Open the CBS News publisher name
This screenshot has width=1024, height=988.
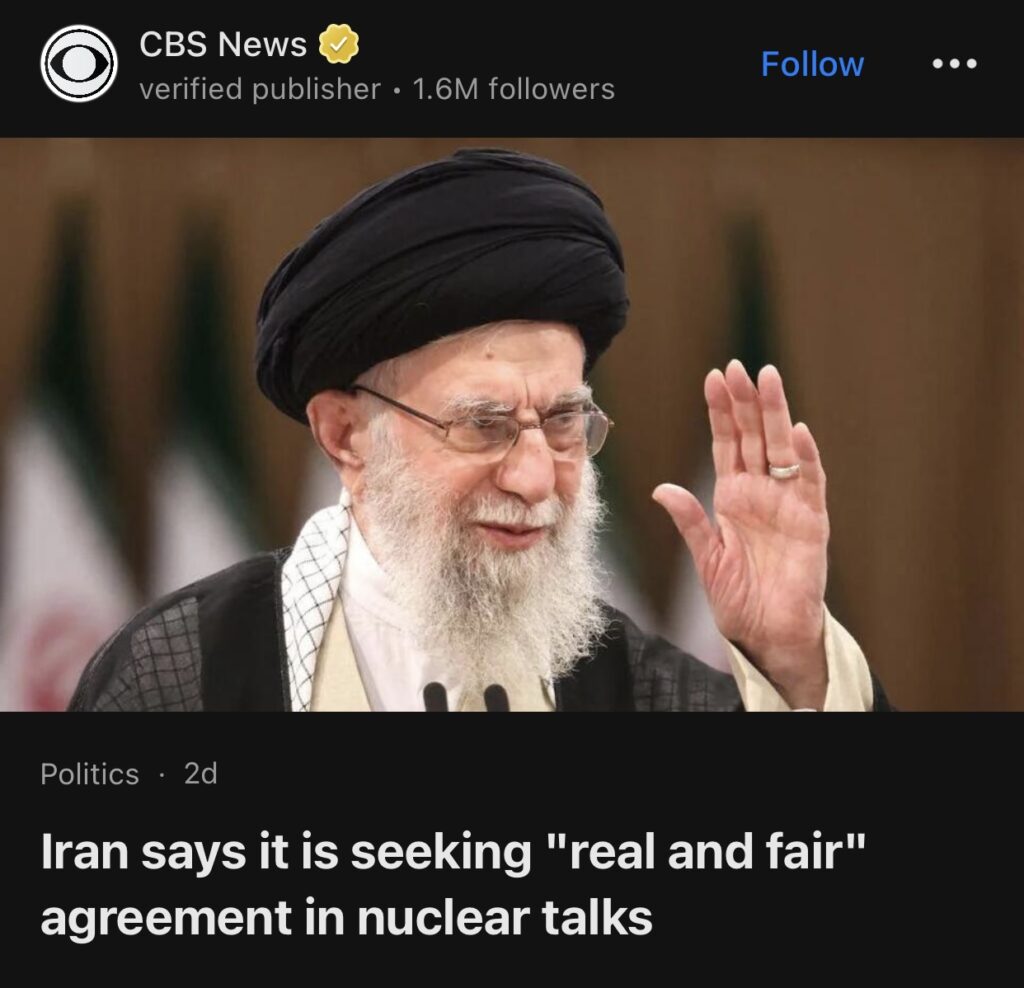click(x=223, y=44)
